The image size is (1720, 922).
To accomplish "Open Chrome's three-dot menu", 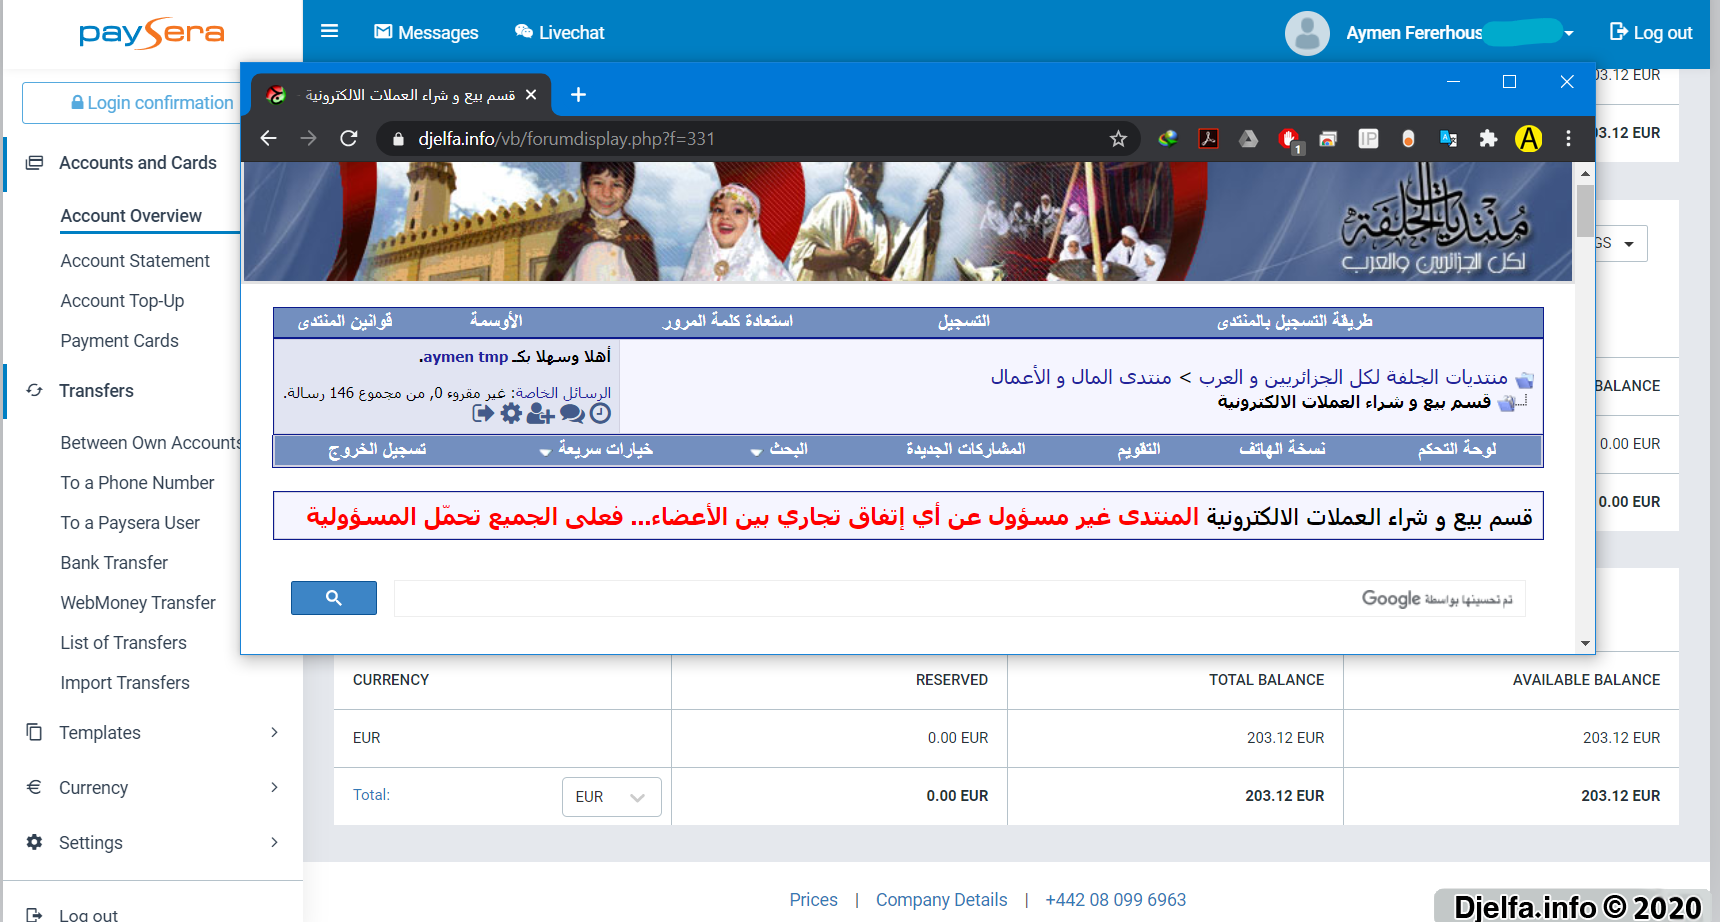I will [1568, 139].
